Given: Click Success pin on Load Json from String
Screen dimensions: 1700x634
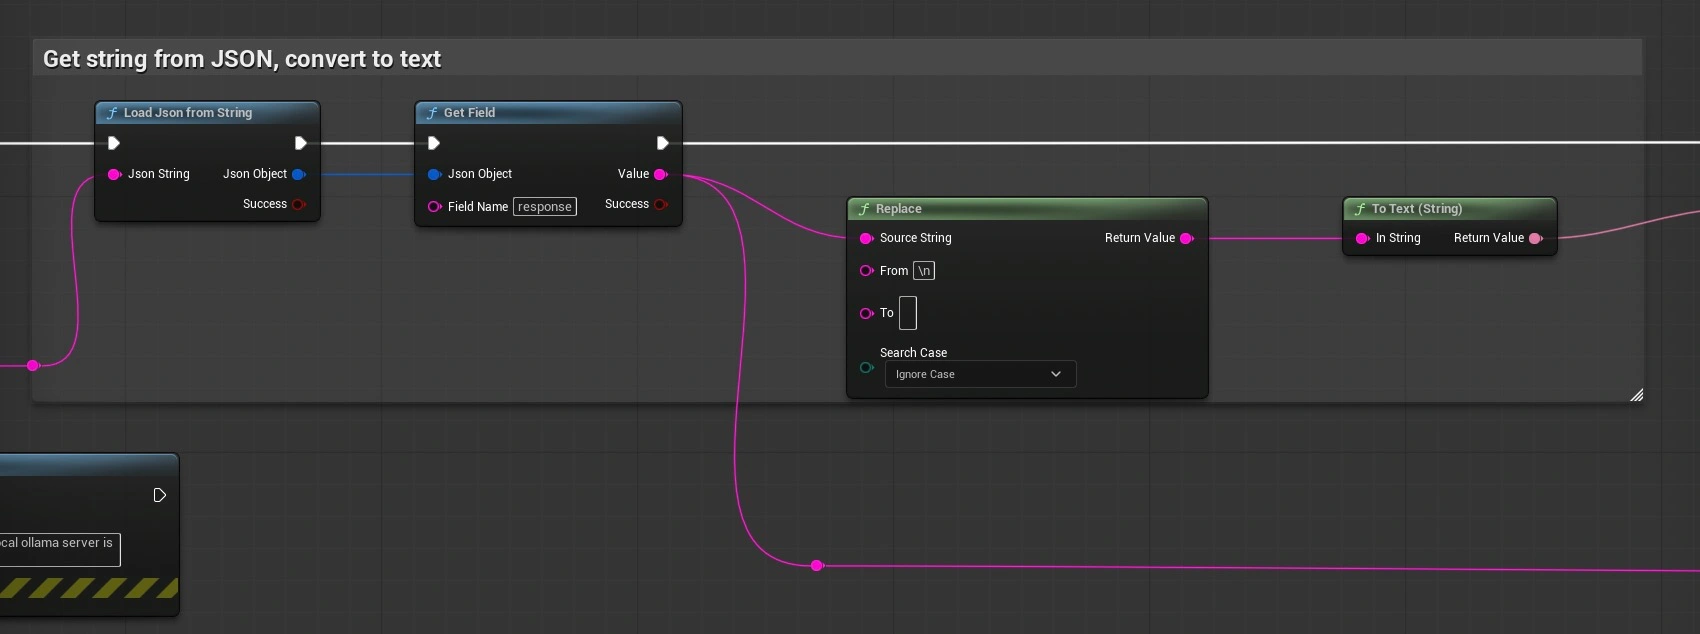Looking at the screenshot, I should 298,204.
